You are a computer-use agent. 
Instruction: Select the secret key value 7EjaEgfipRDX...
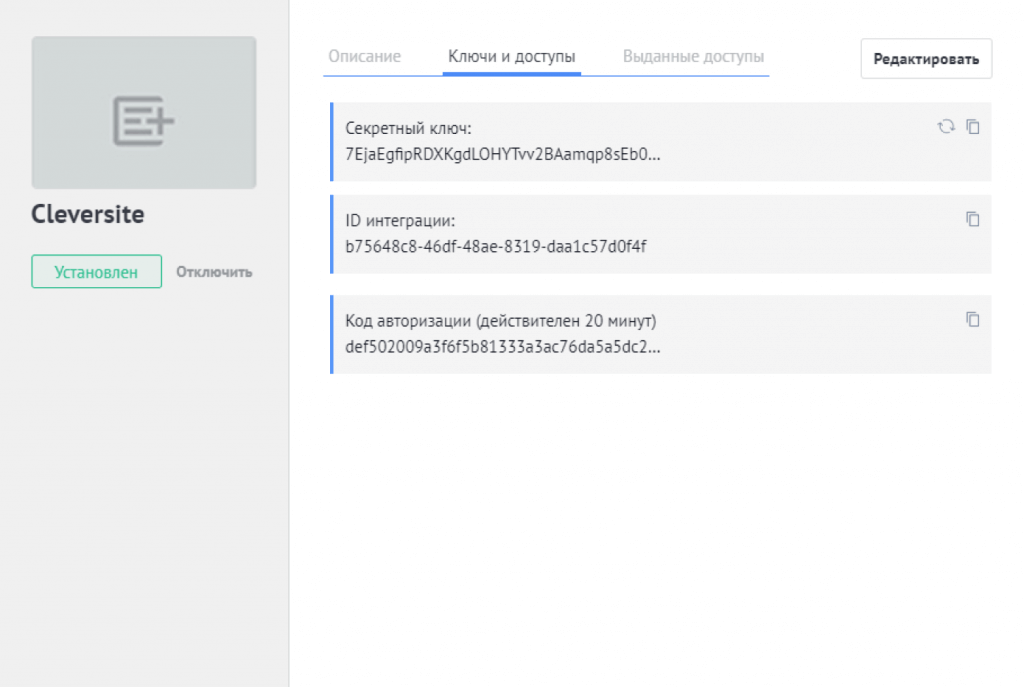503,154
